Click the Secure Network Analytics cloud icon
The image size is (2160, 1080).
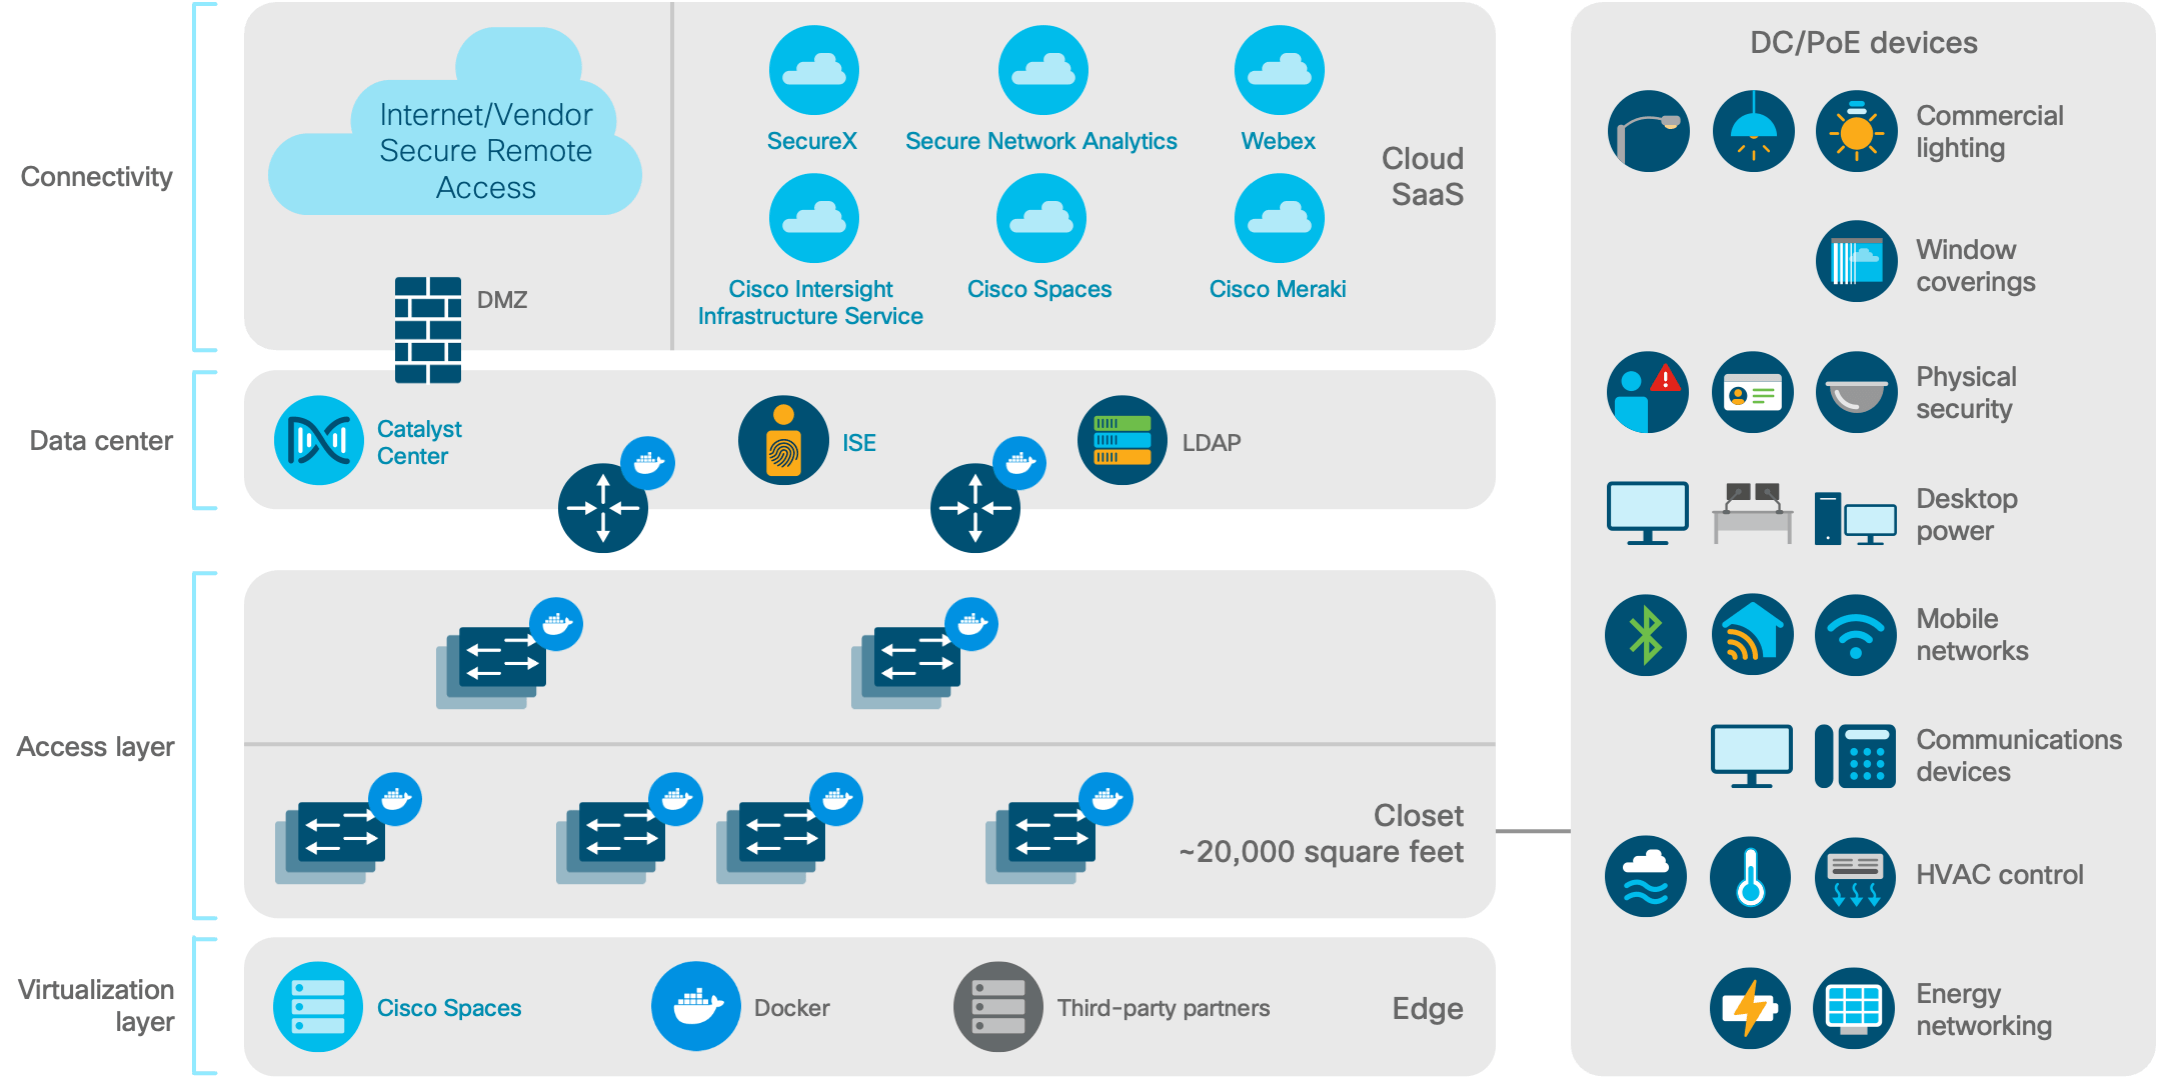(1043, 70)
